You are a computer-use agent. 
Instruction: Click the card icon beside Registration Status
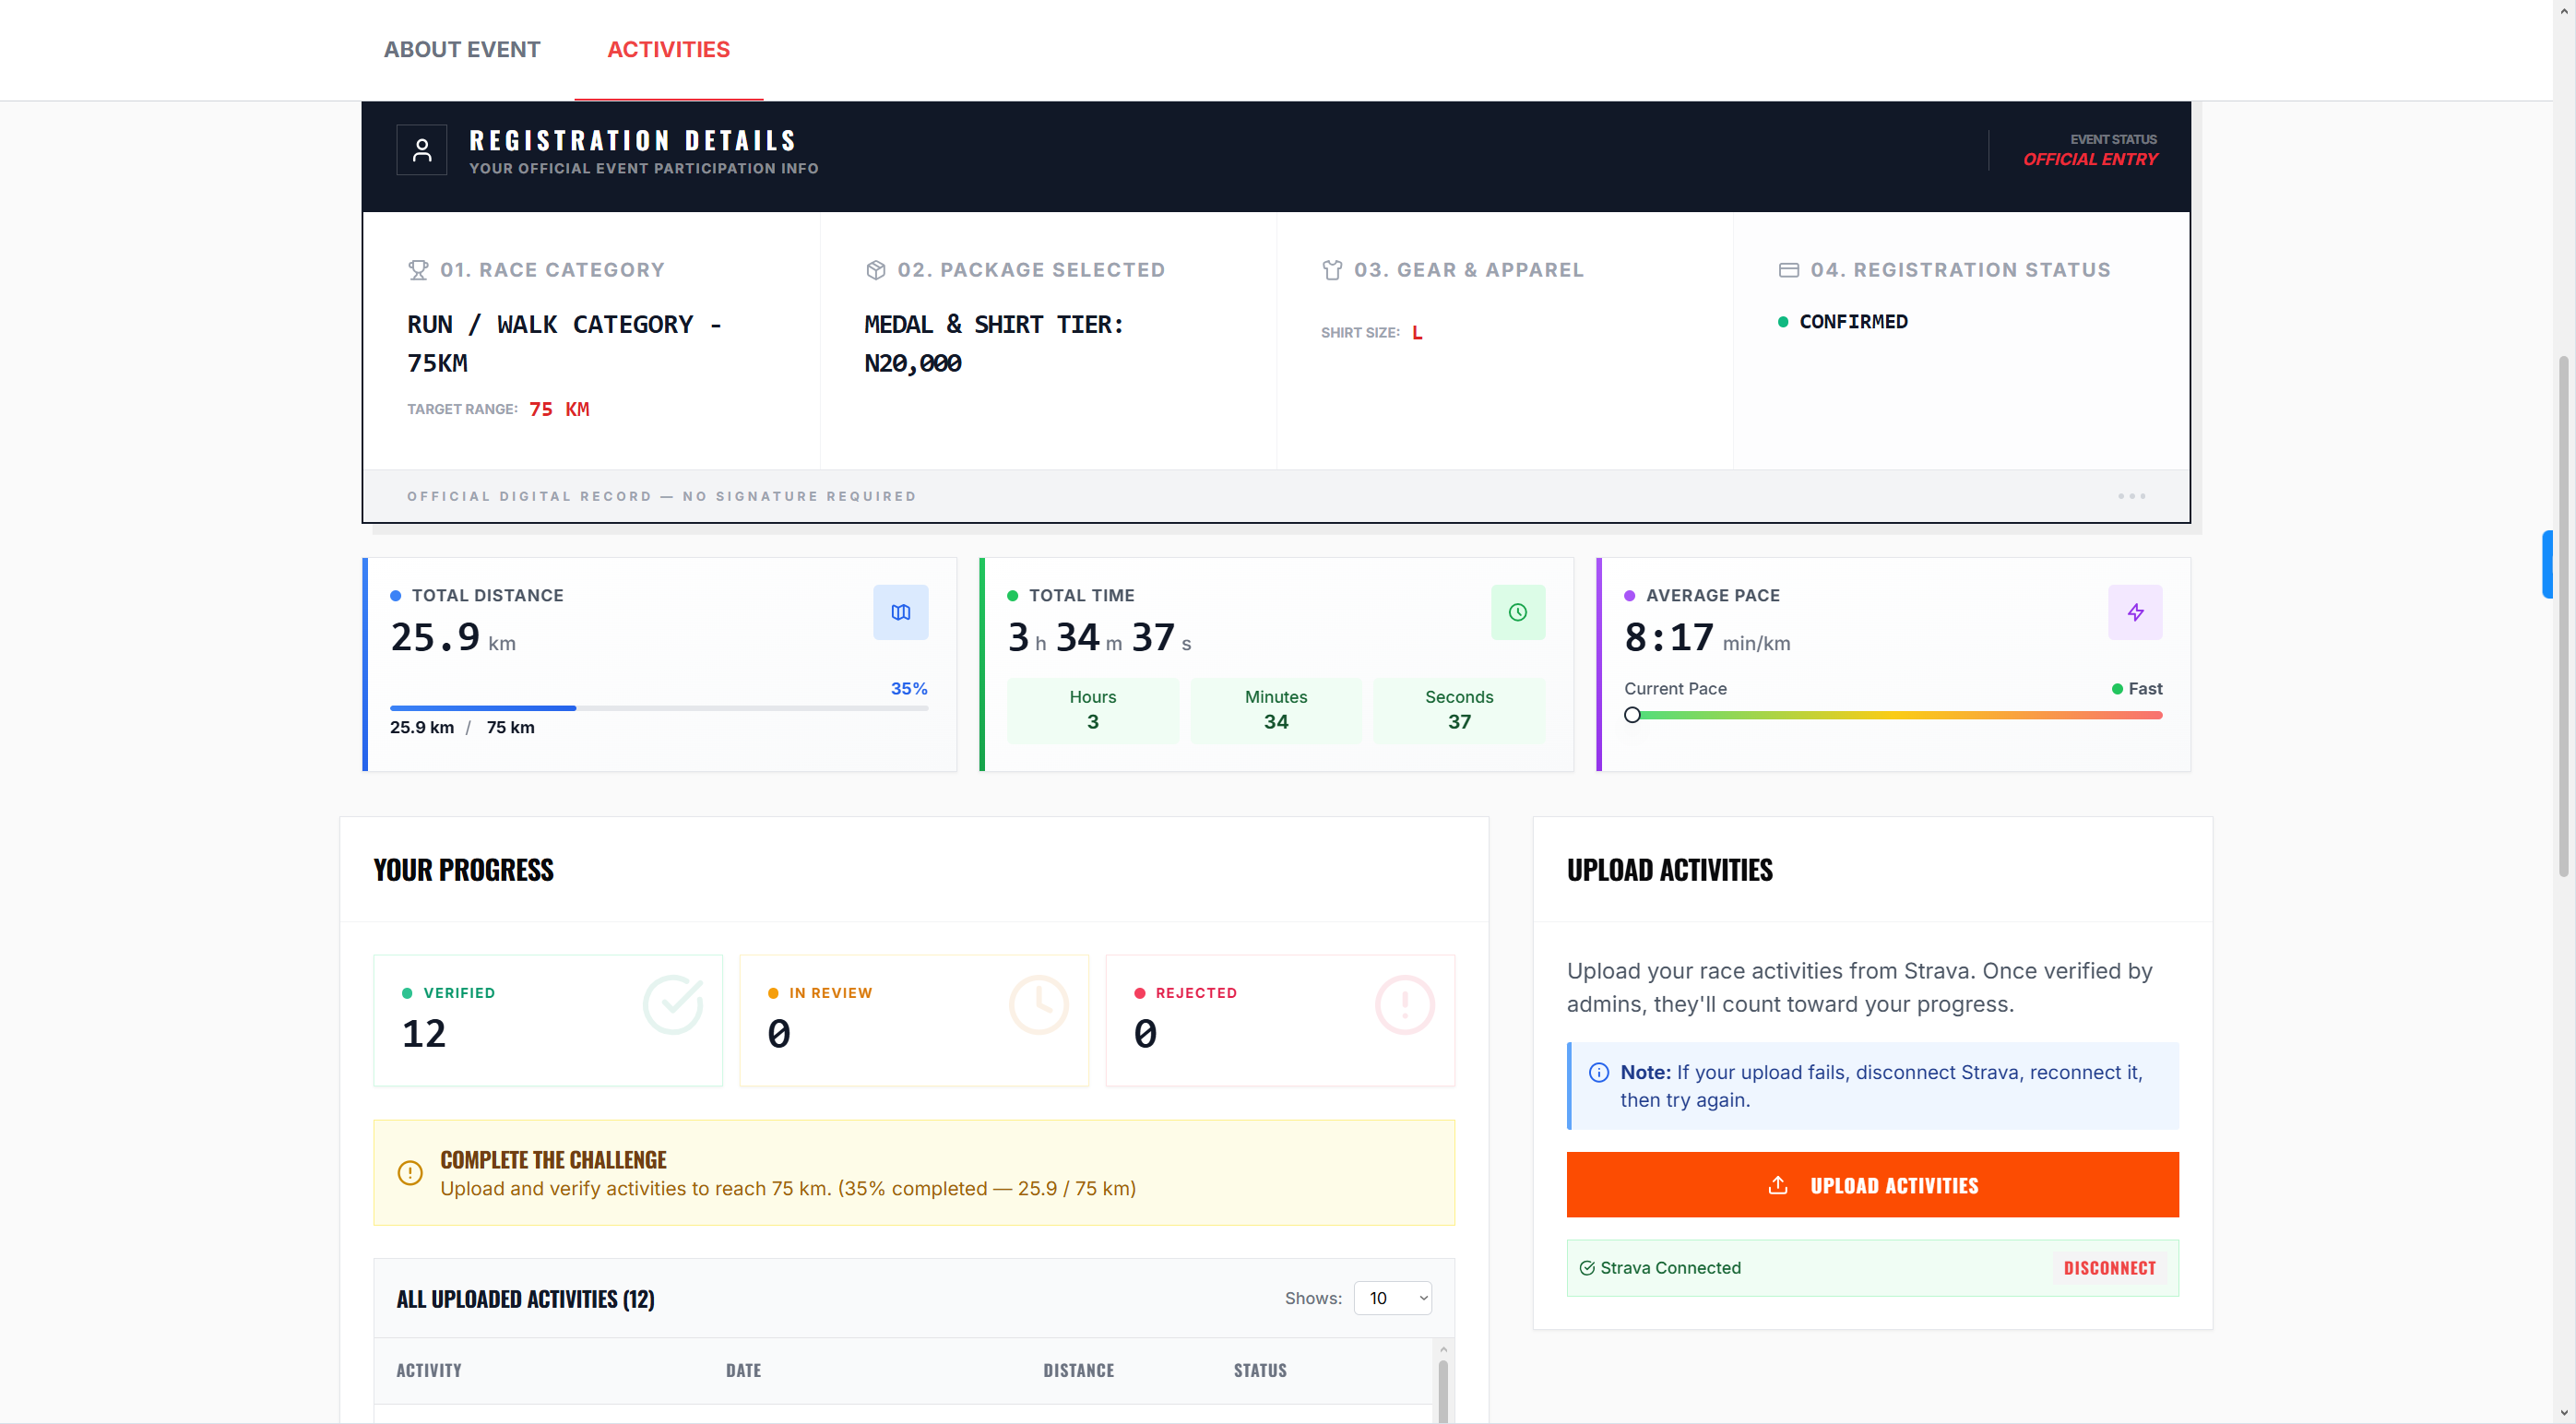1789,270
